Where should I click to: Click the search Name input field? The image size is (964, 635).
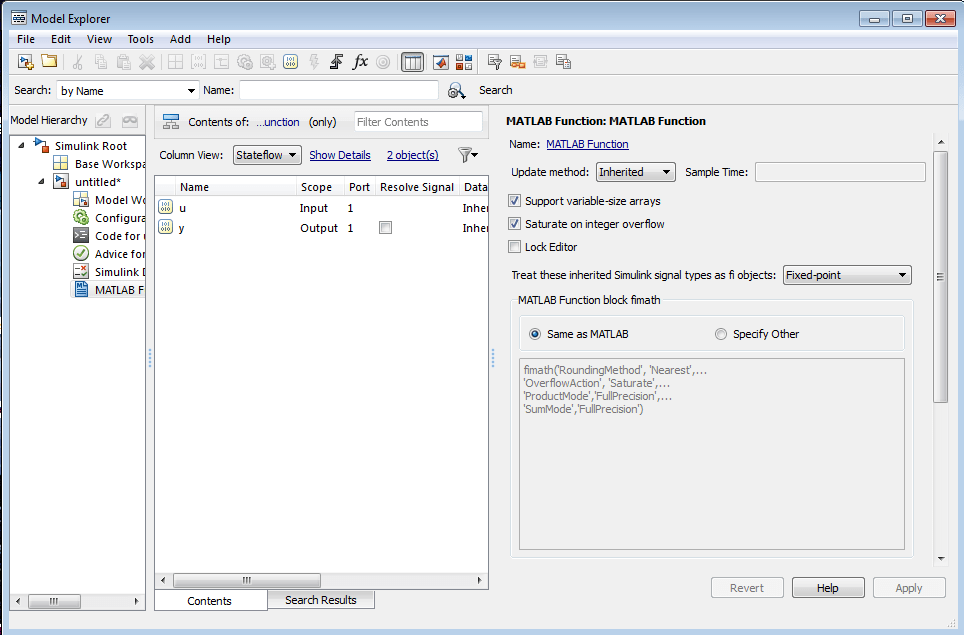click(339, 90)
